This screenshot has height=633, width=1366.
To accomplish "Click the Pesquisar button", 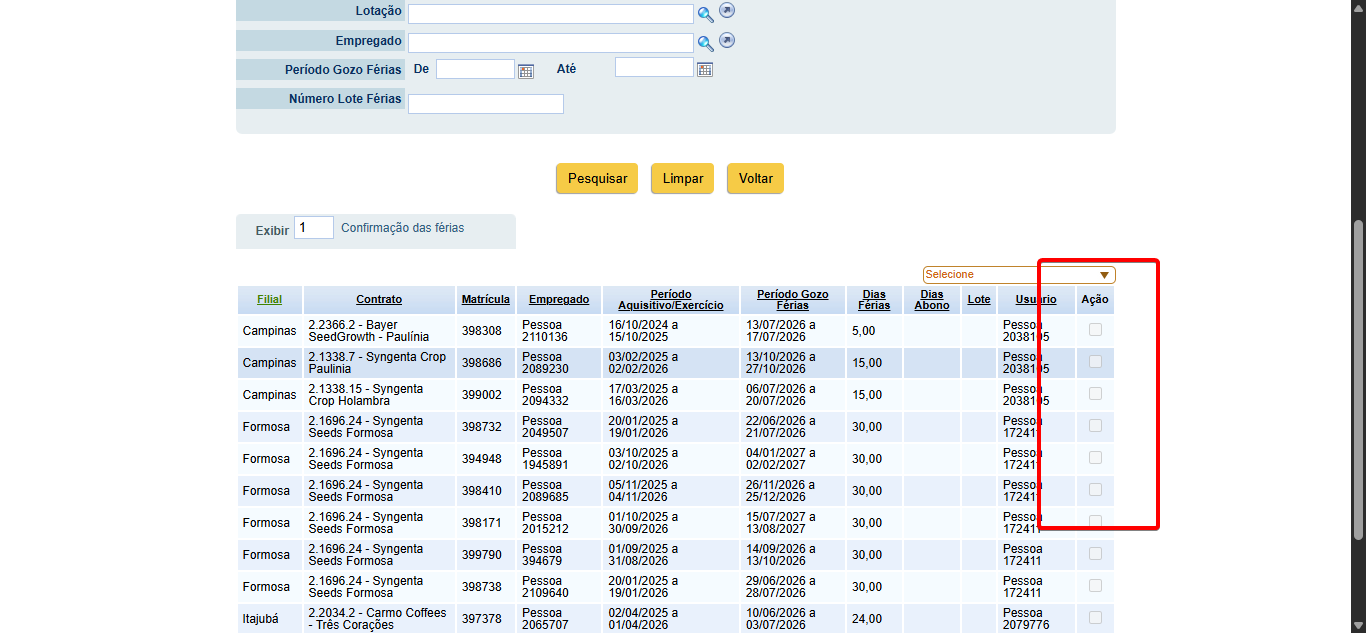I will click(x=597, y=179).
